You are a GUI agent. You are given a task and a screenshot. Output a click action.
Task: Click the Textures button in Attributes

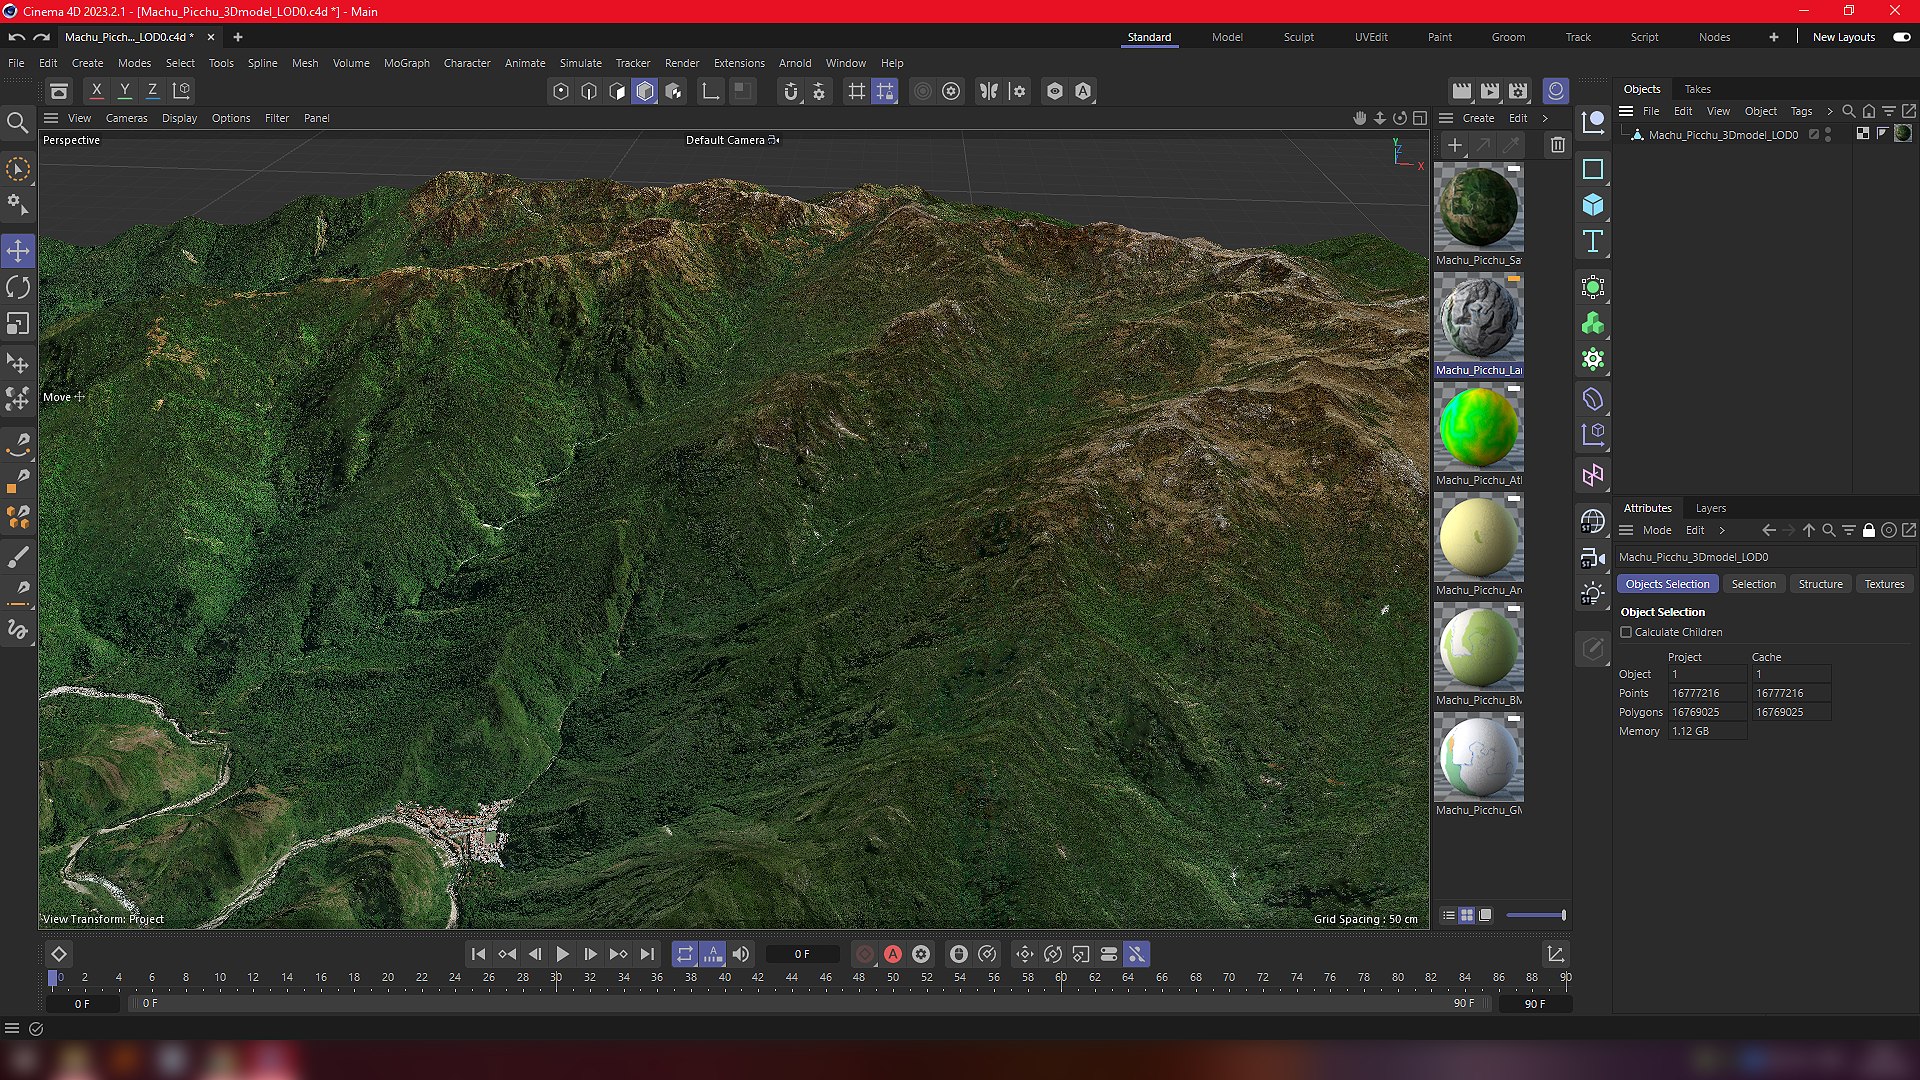1884,584
